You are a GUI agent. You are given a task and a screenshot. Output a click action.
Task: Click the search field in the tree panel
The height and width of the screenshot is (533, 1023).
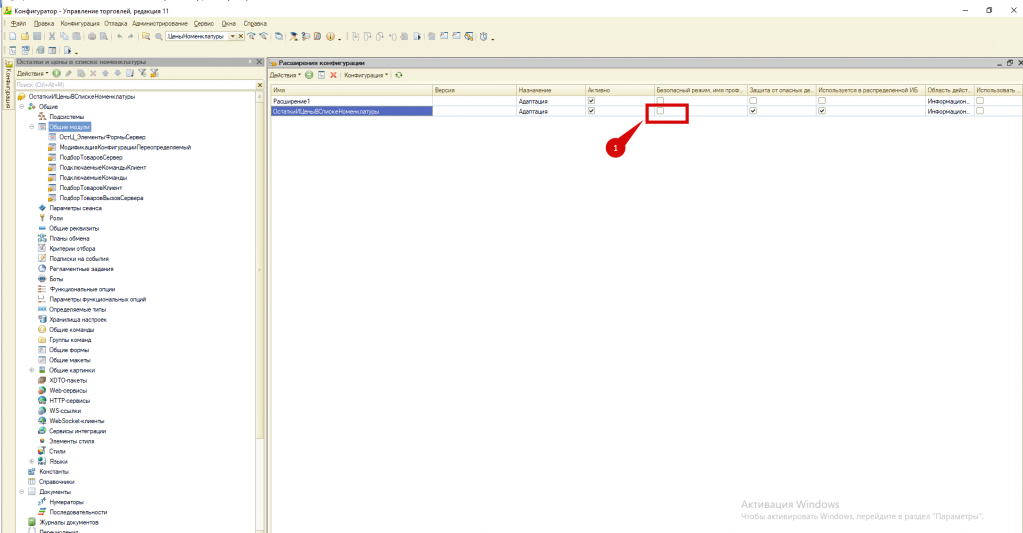pyautogui.click(x=135, y=85)
